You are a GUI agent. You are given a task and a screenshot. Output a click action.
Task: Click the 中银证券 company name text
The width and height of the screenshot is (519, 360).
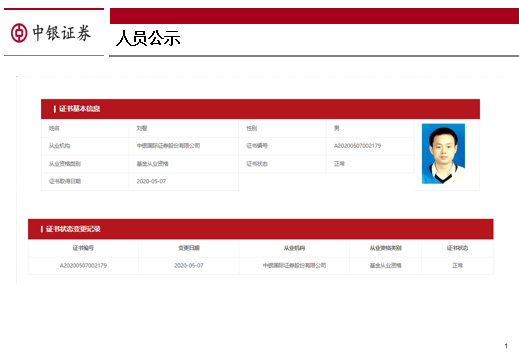tap(61, 33)
